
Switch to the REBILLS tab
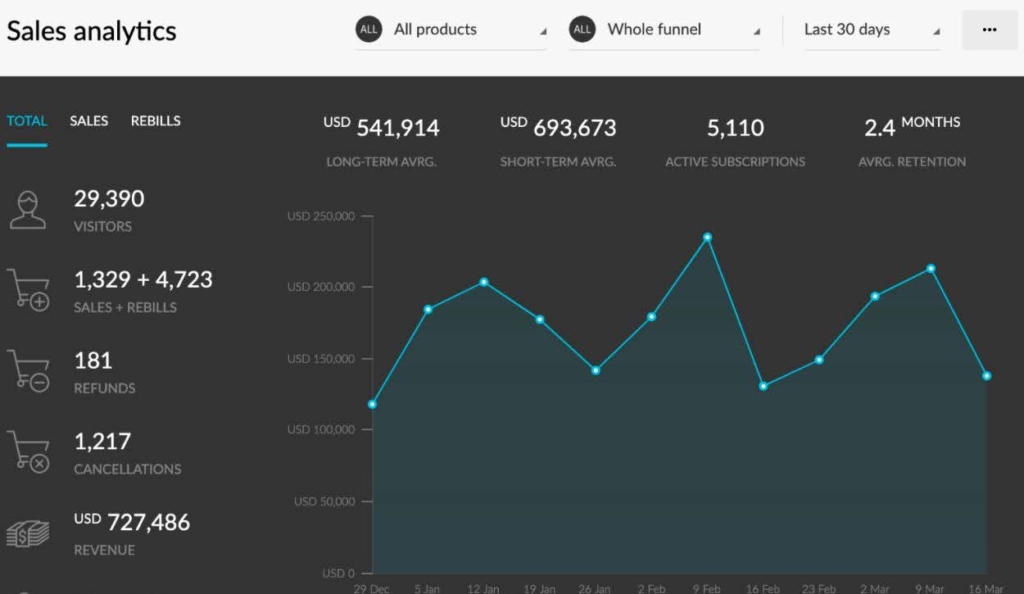(156, 121)
